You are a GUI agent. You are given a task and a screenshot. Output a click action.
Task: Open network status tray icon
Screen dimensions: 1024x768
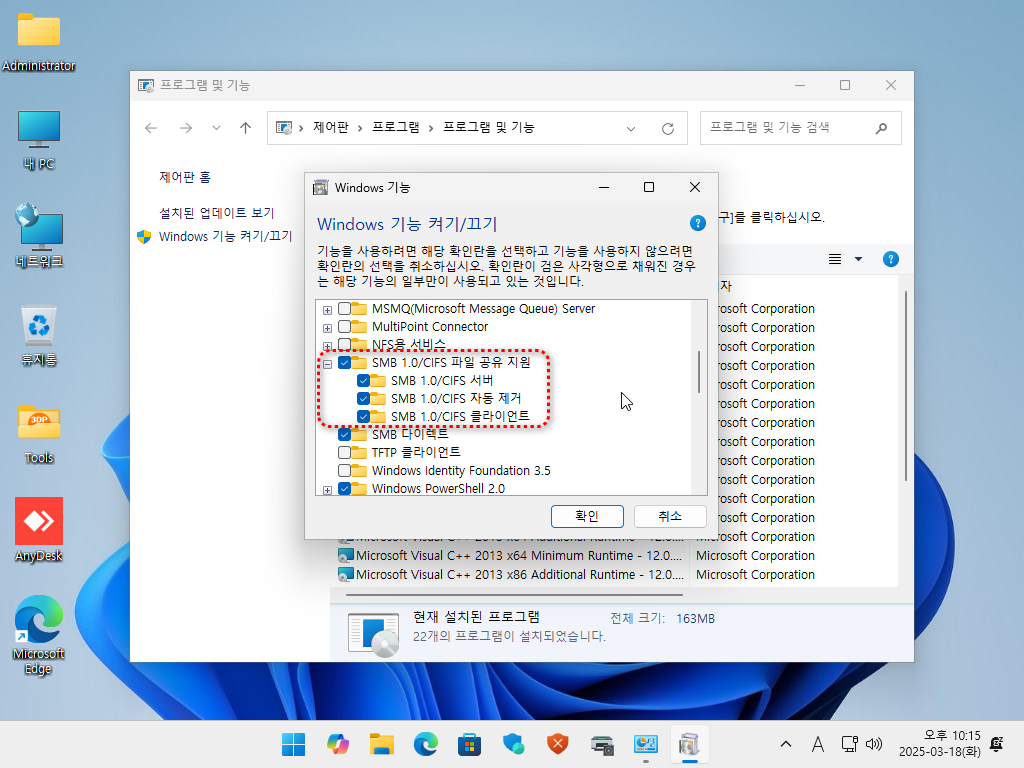coord(850,744)
